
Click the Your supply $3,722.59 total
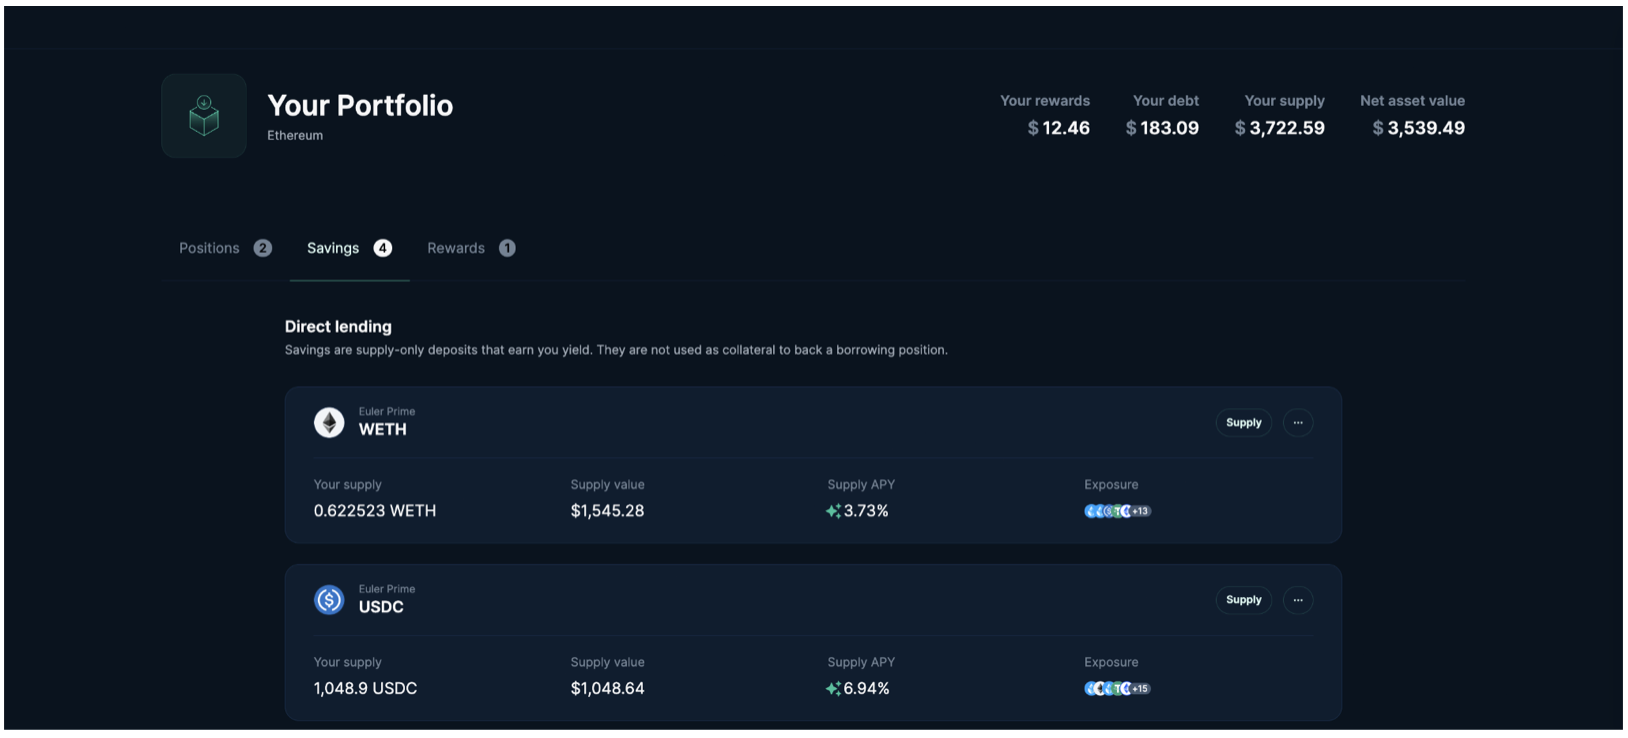coord(1280,128)
